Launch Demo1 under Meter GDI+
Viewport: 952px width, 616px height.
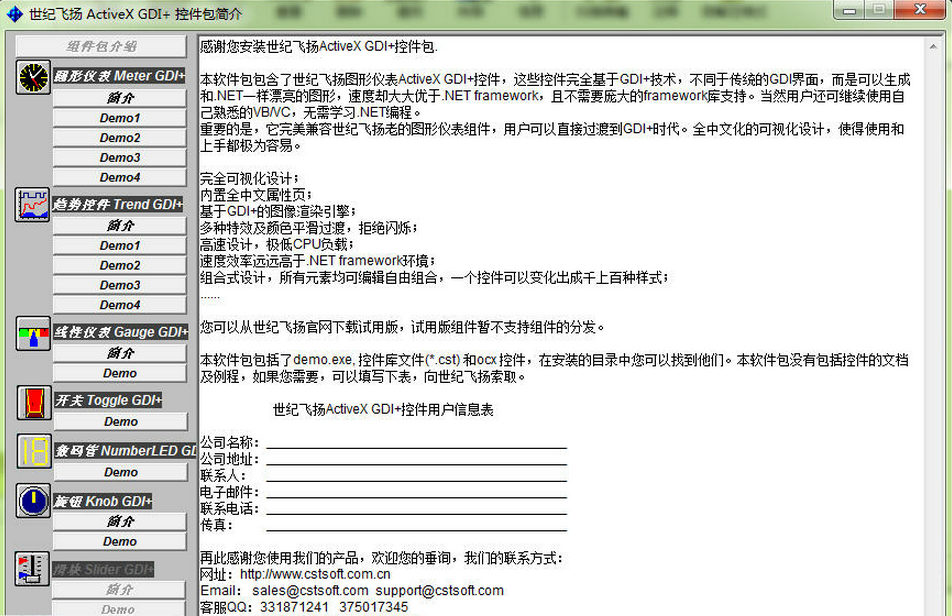[120, 118]
